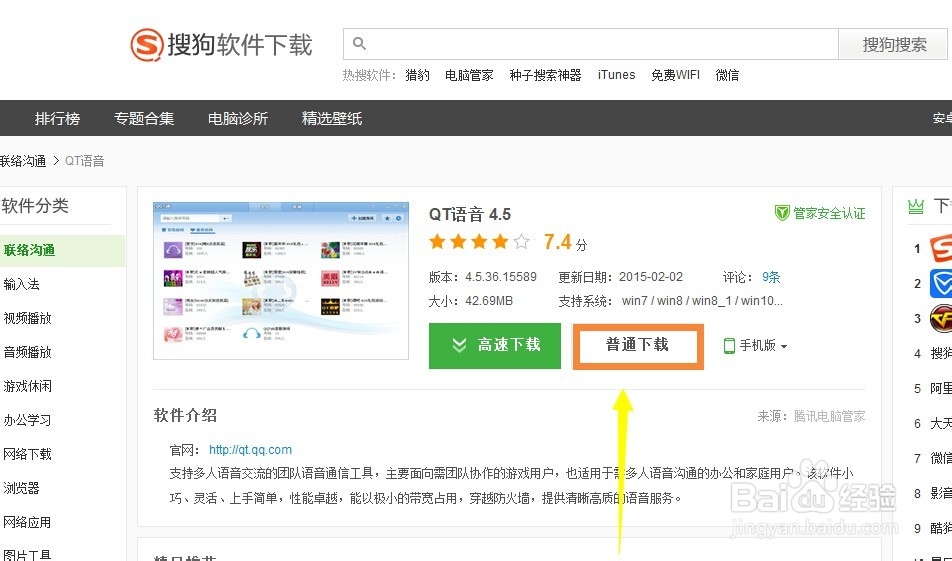Viewport: 952px width, 561px height.
Task: Click the supported systems win7 / win8 text
Action: coord(702,301)
